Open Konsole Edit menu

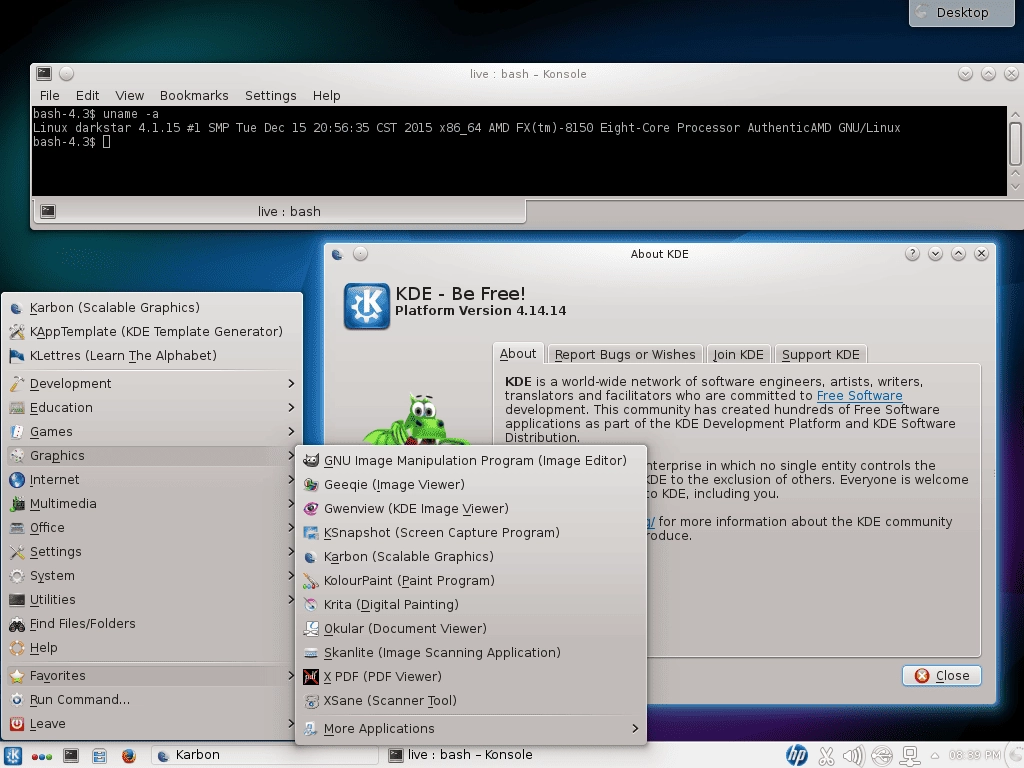point(88,96)
